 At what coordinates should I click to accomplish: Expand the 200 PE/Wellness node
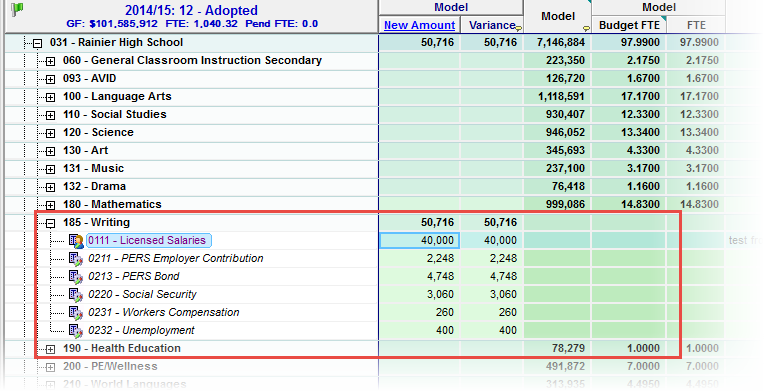(x=50, y=368)
